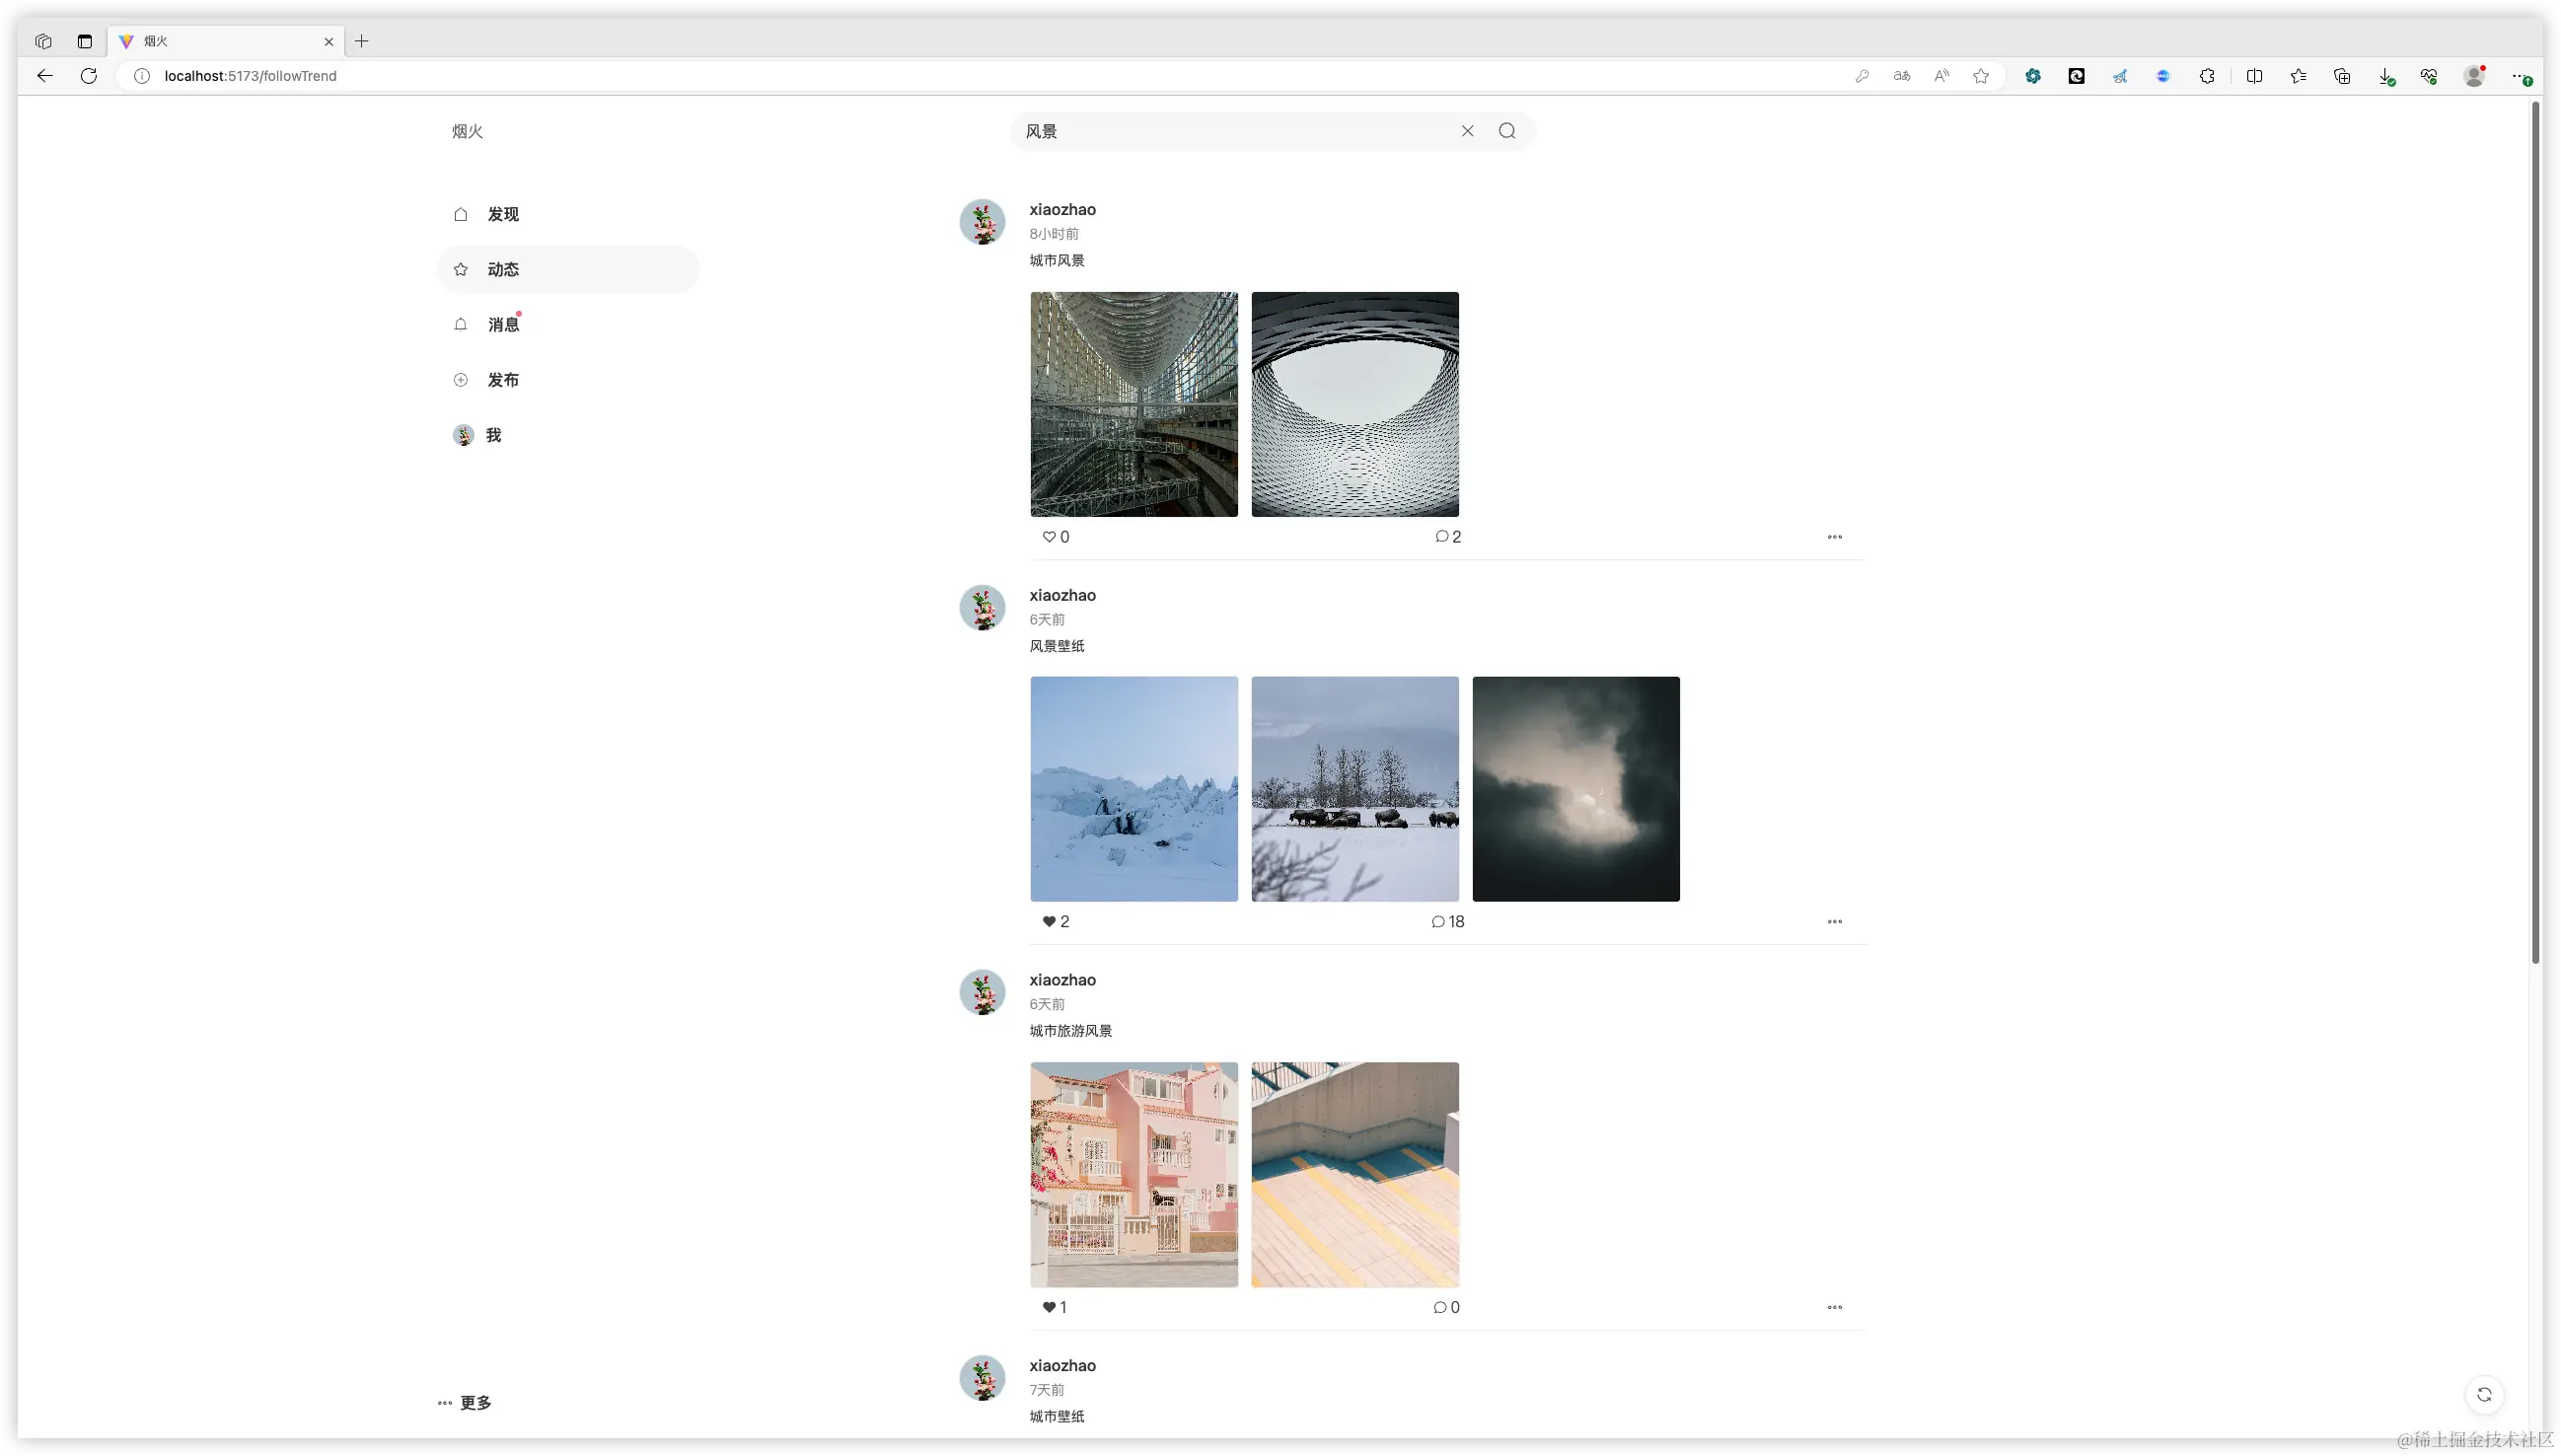Unlike the 风景壁纸 post heart
The image size is (2561, 1456).
(x=1049, y=922)
